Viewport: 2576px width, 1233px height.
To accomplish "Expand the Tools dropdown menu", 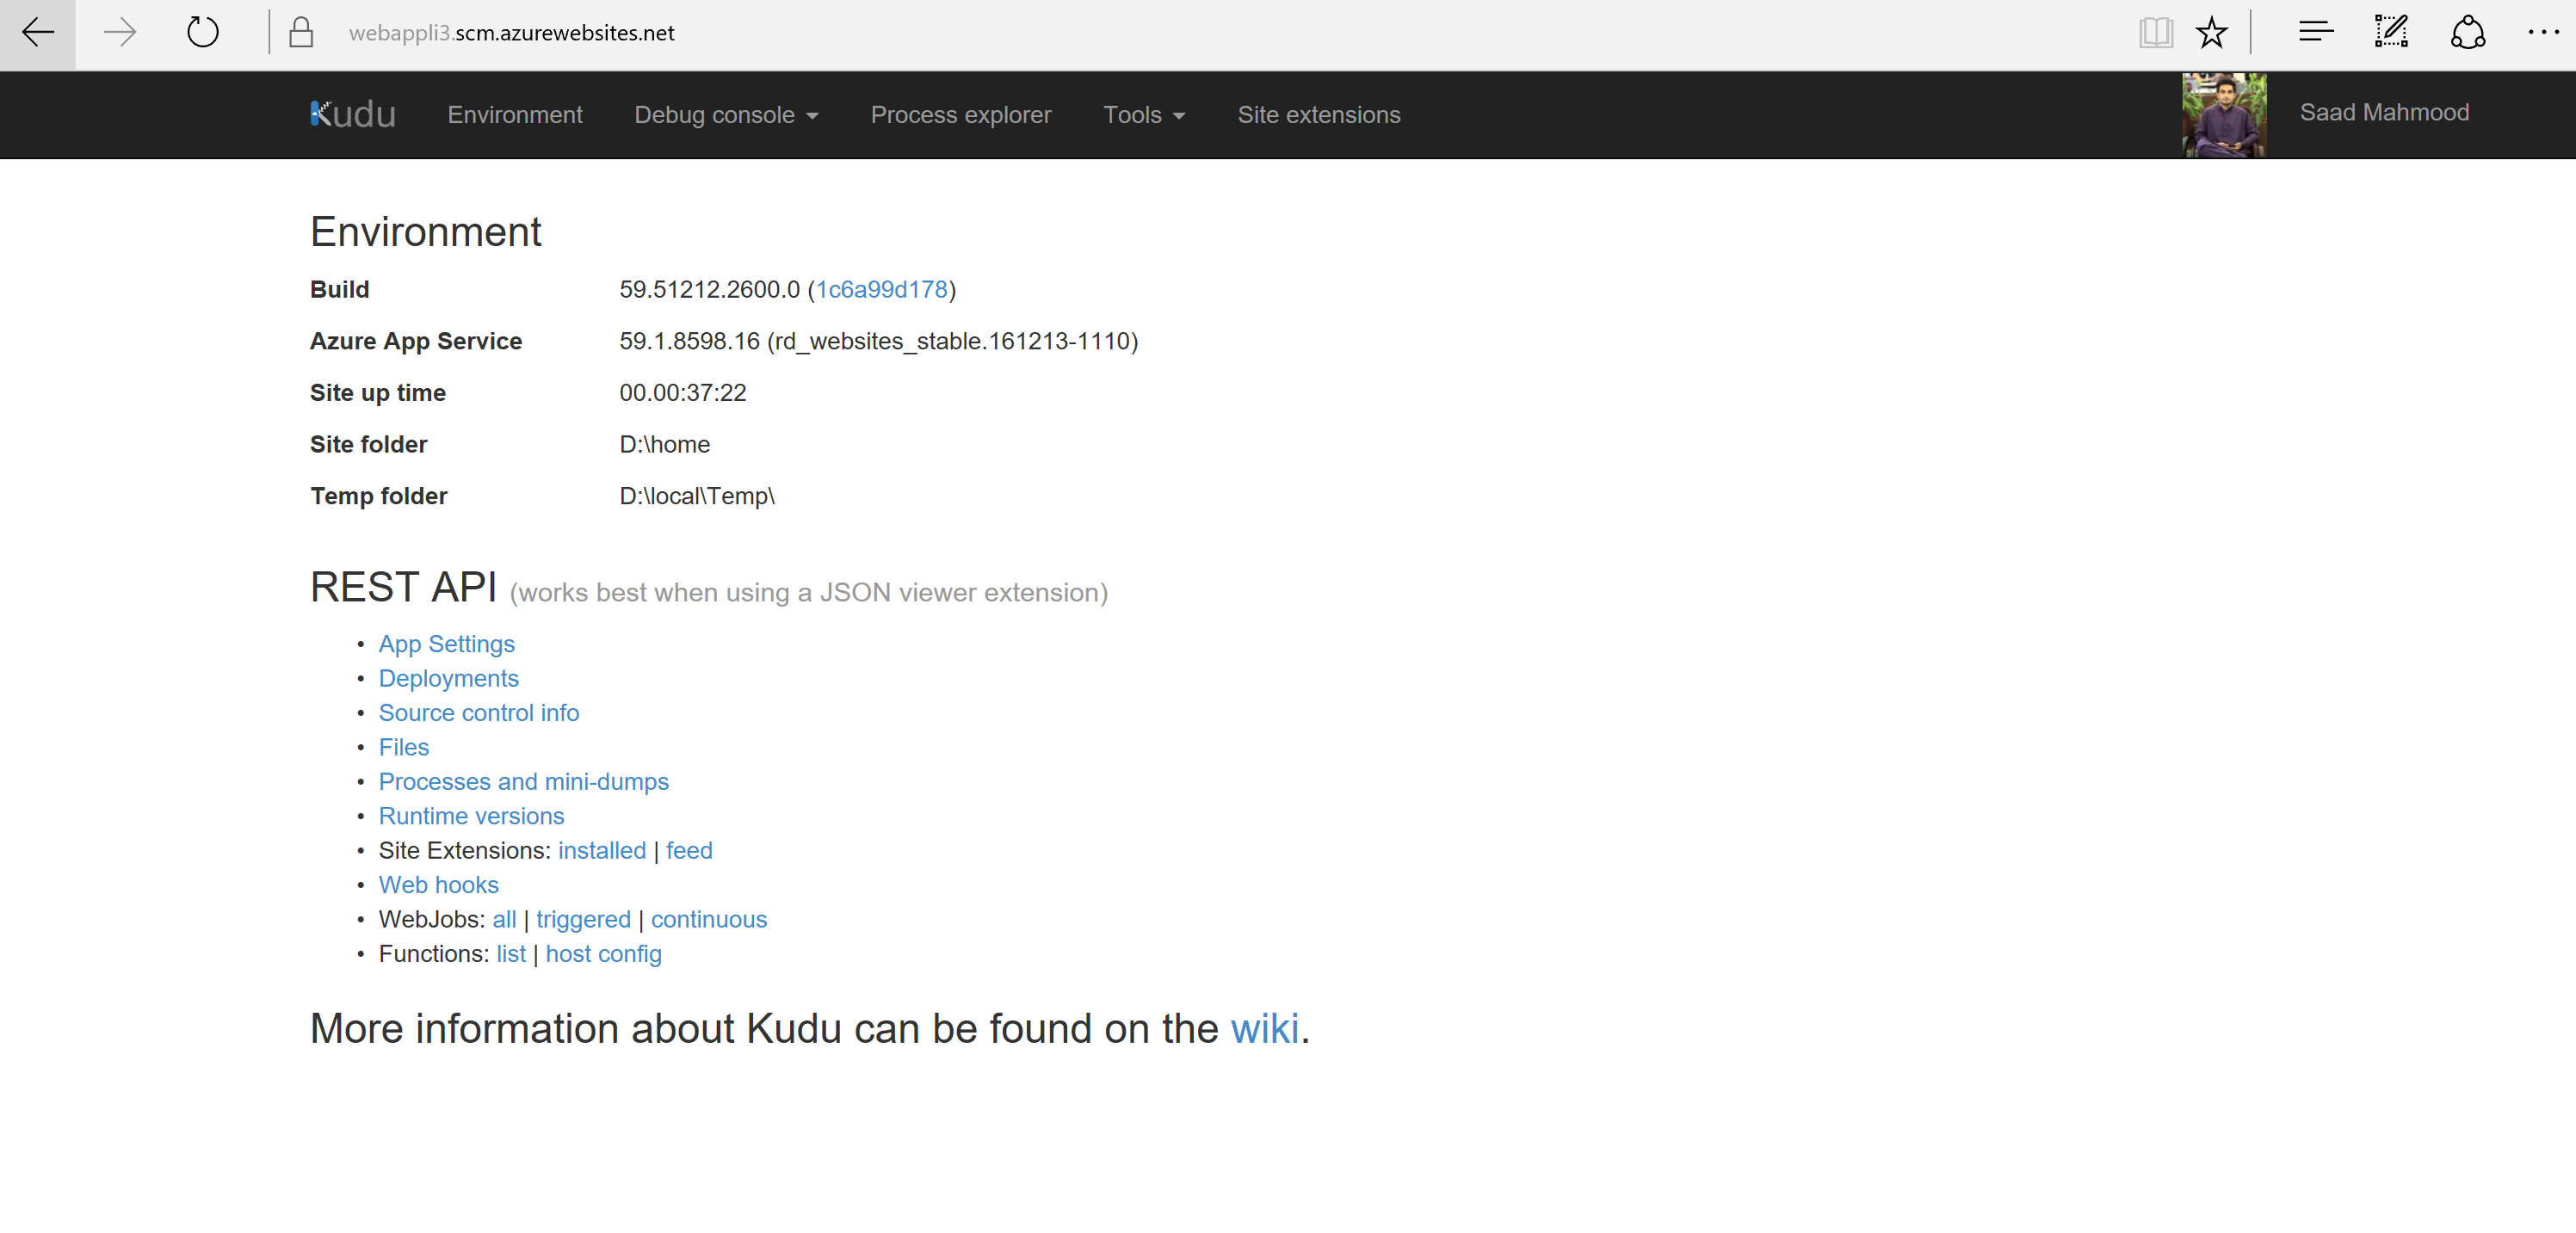I will (x=1144, y=115).
